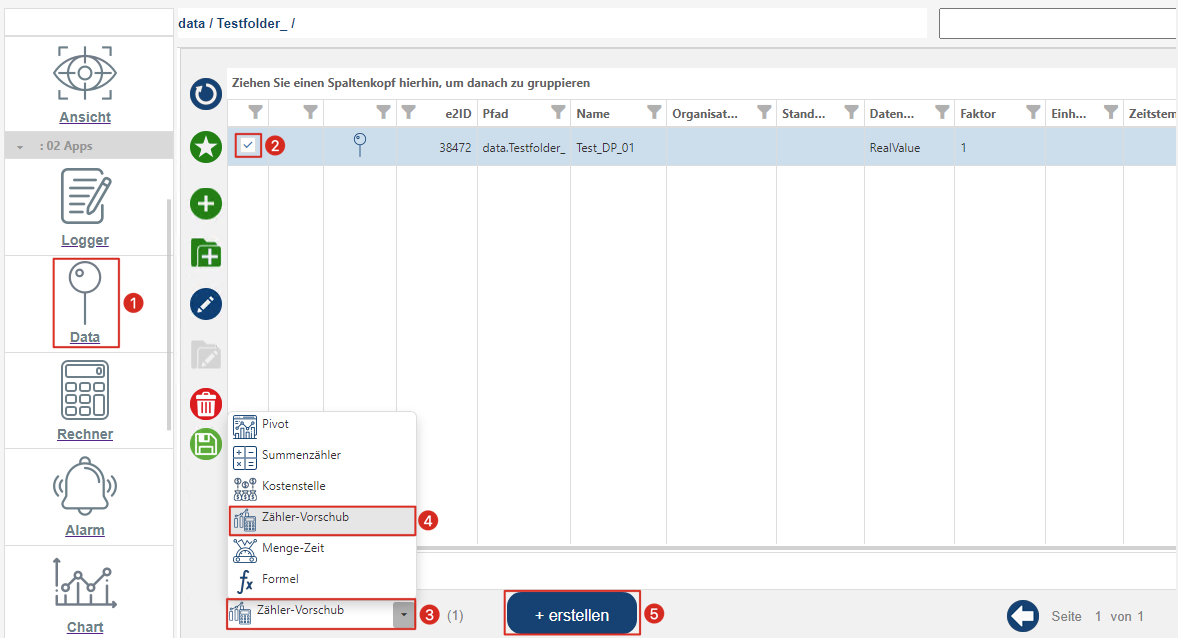Click the green plus add icon
Screen dimensions: 1178x638
click(x=206, y=205)
